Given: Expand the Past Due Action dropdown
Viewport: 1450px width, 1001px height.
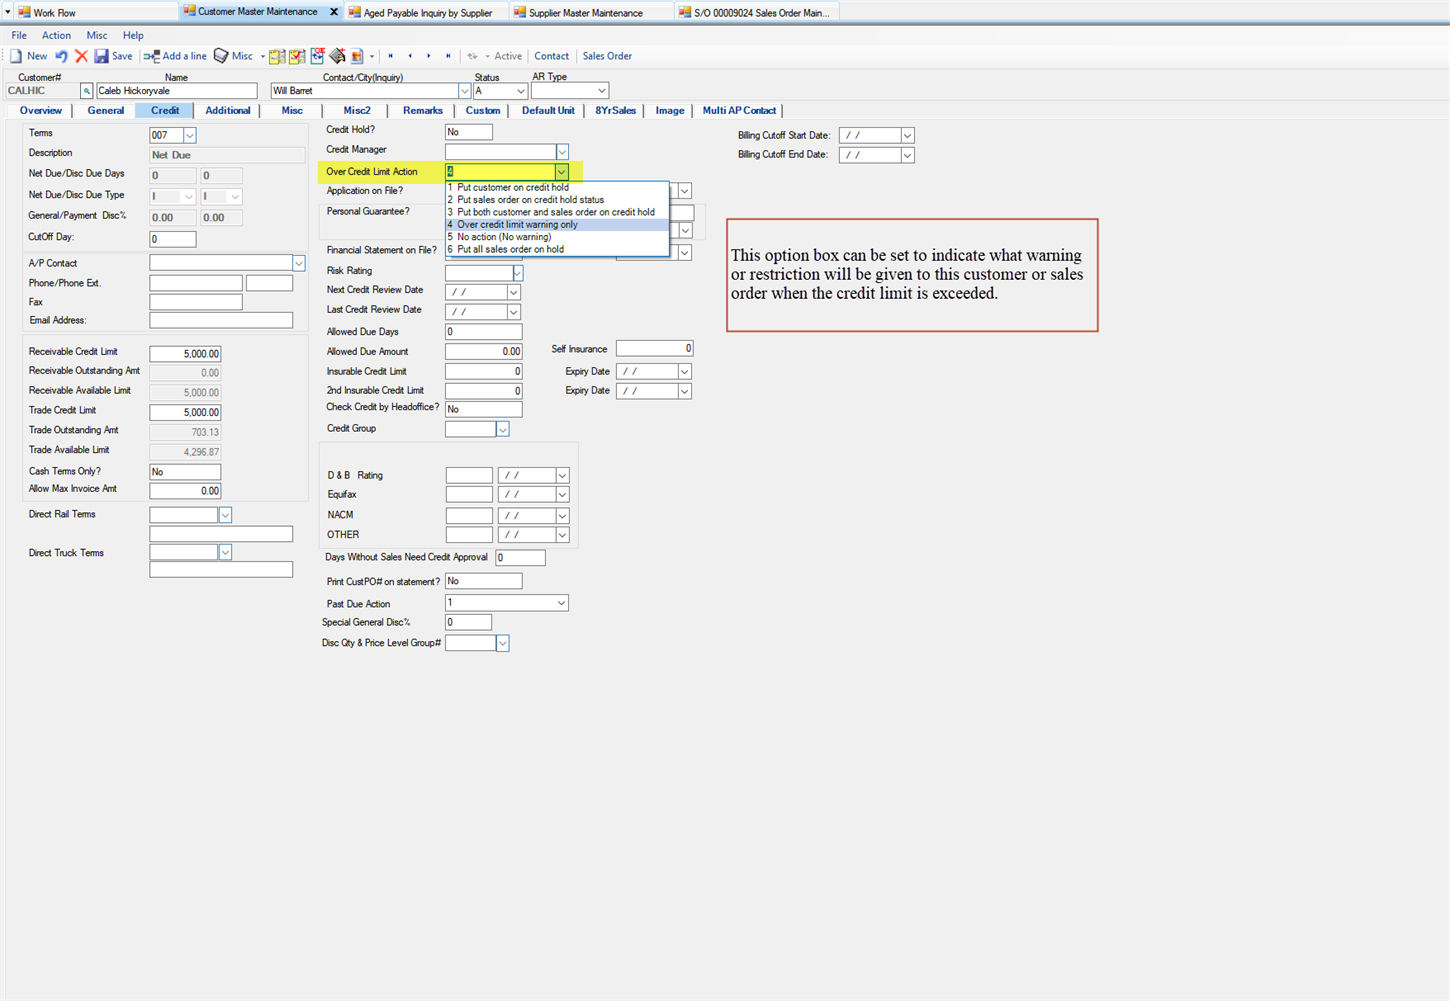Looking at the screenshot, I should point(560,602).
